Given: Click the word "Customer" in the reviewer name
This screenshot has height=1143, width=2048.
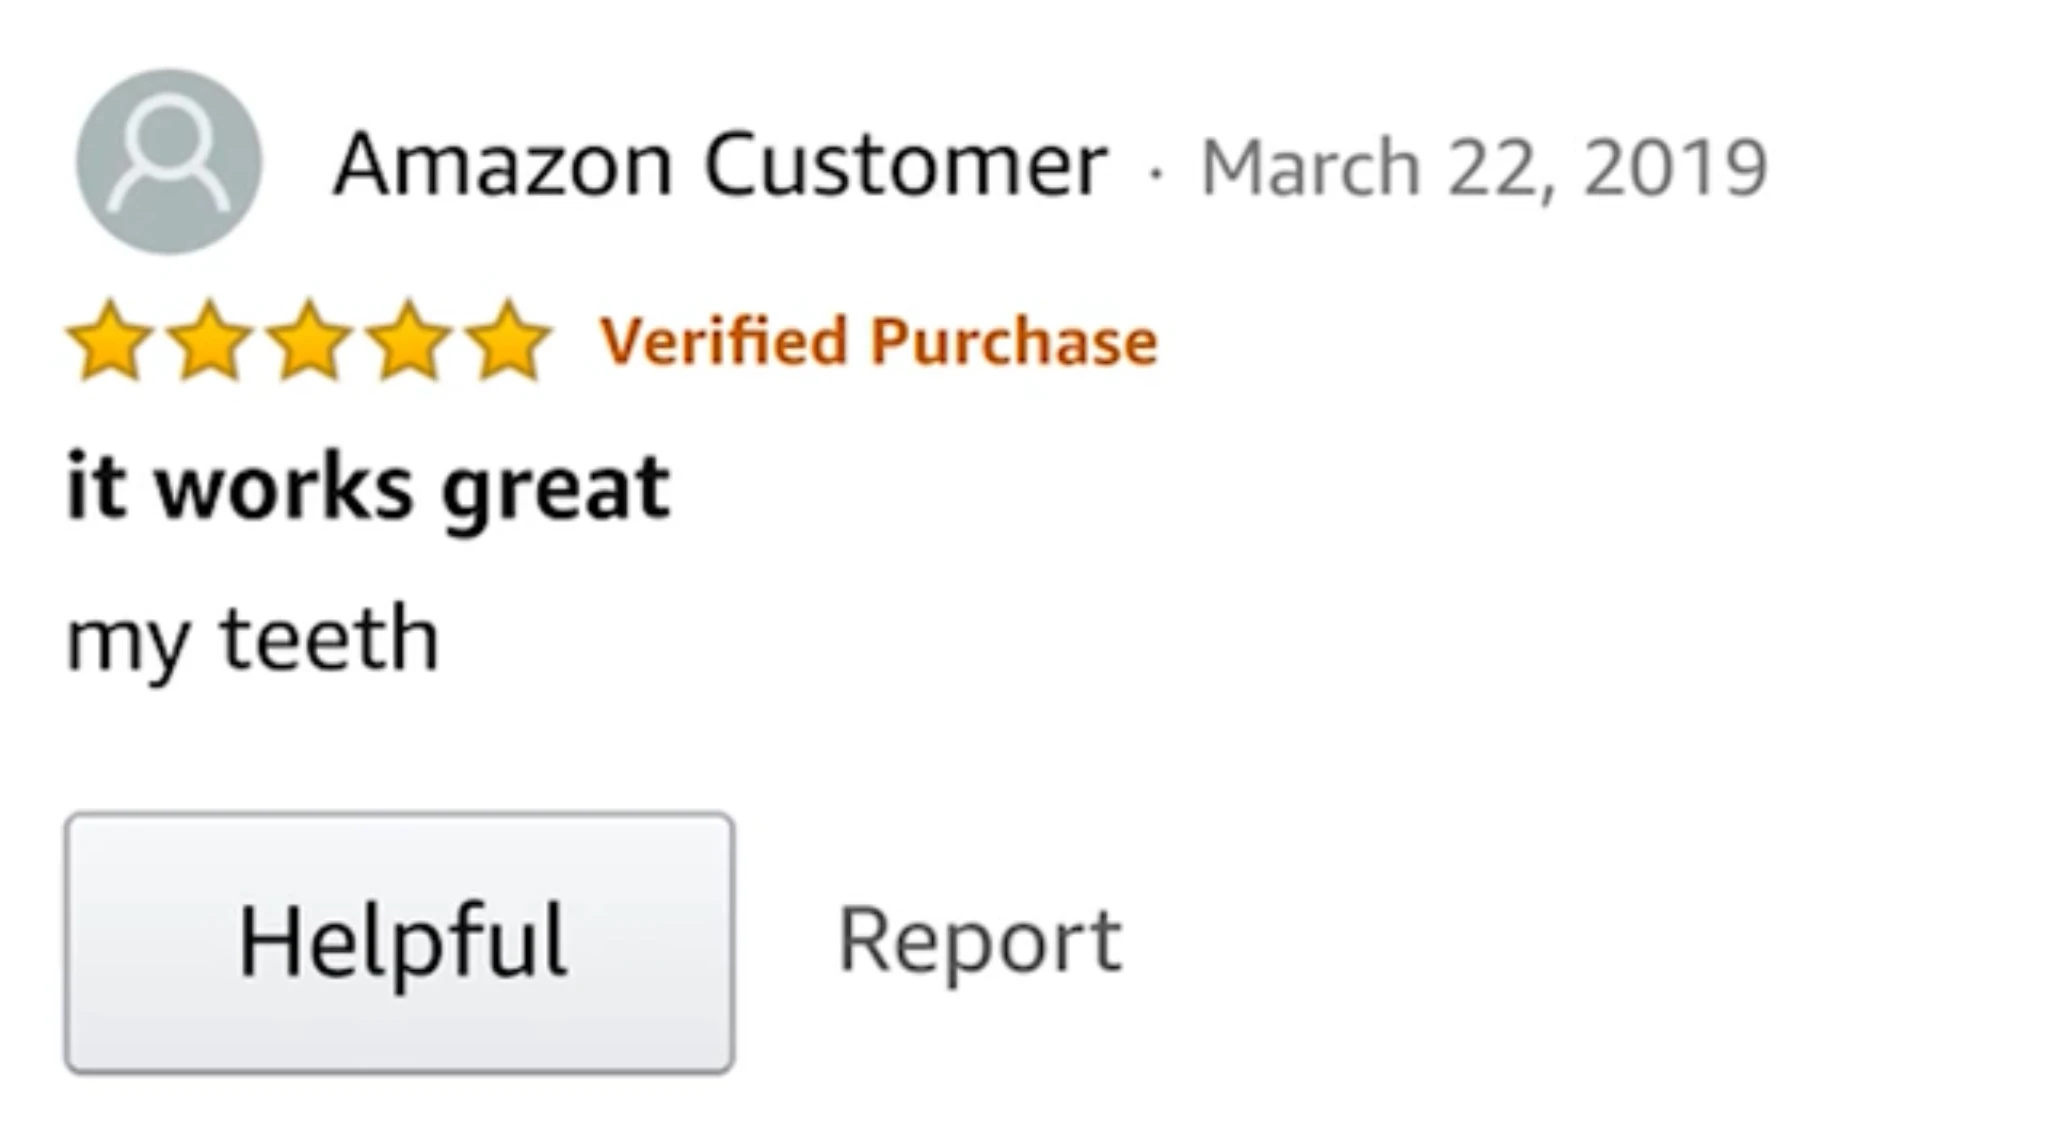Looking at the screenshot, I should tap(906, 165).
